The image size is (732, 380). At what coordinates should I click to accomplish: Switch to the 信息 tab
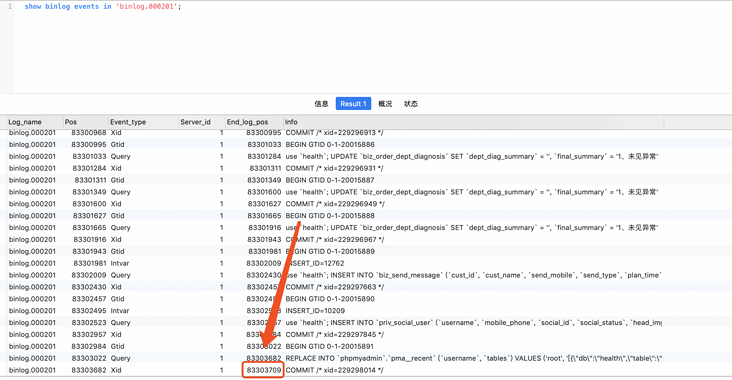[321, 104]
